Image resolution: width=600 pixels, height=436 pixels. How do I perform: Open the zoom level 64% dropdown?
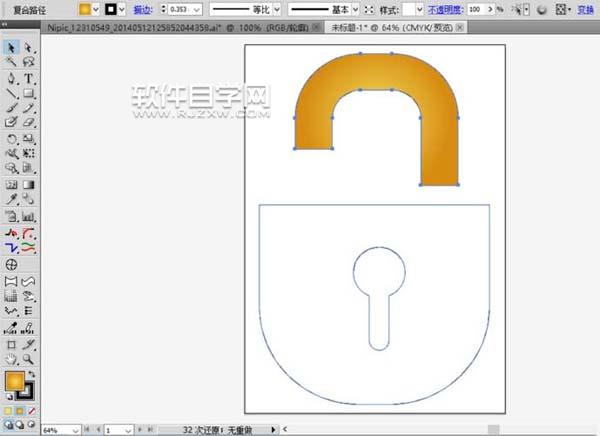click(75, 430)
